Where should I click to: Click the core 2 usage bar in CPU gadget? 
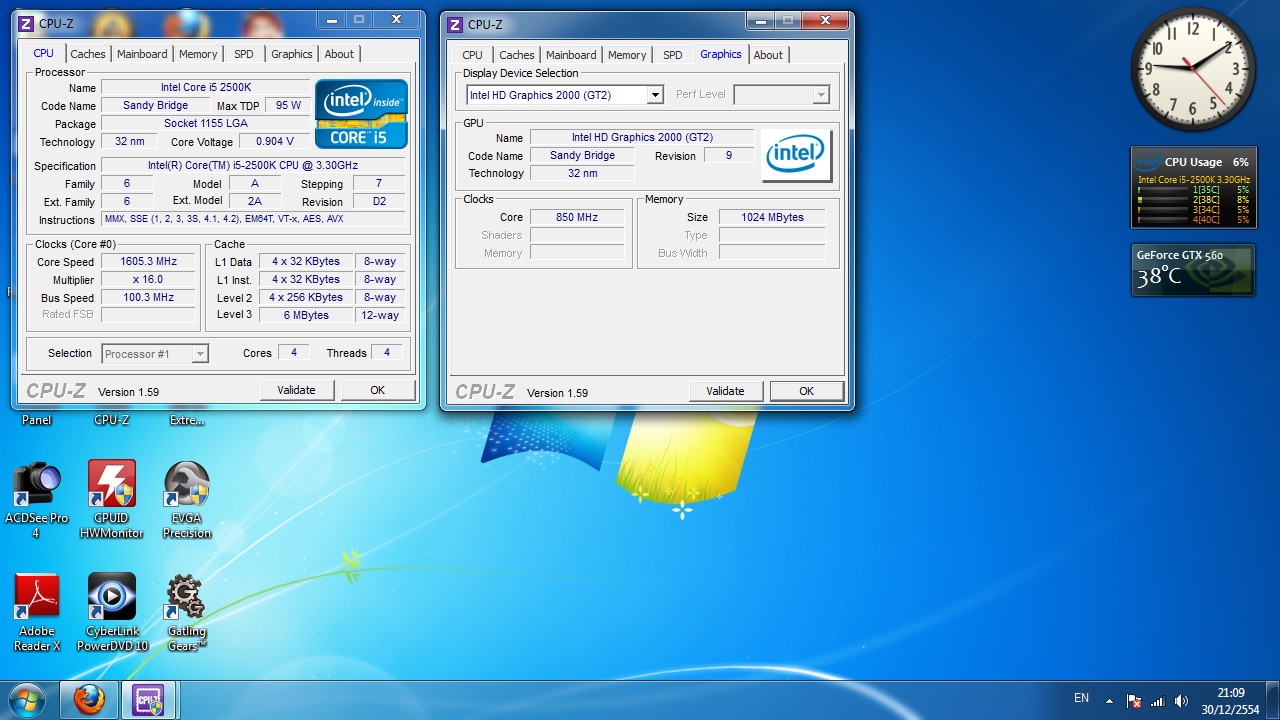pos(1162,199)
